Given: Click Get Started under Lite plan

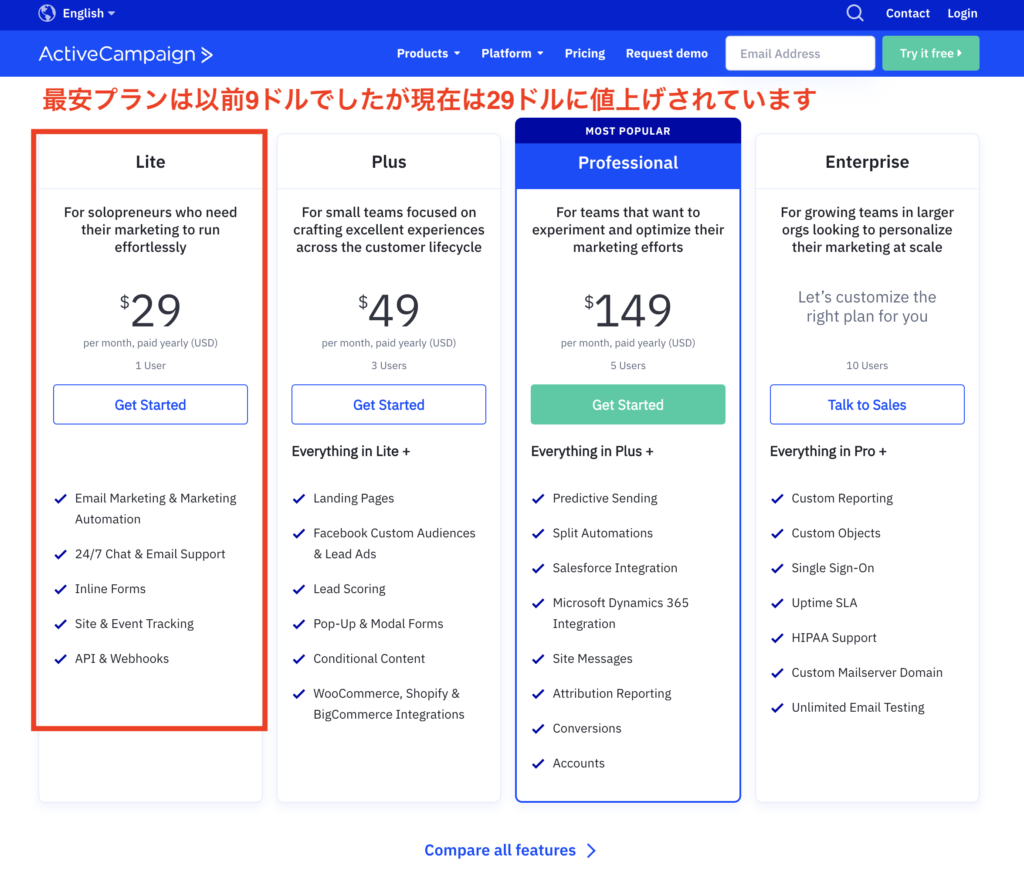Looking at the screenshot, I should point(150,405).
